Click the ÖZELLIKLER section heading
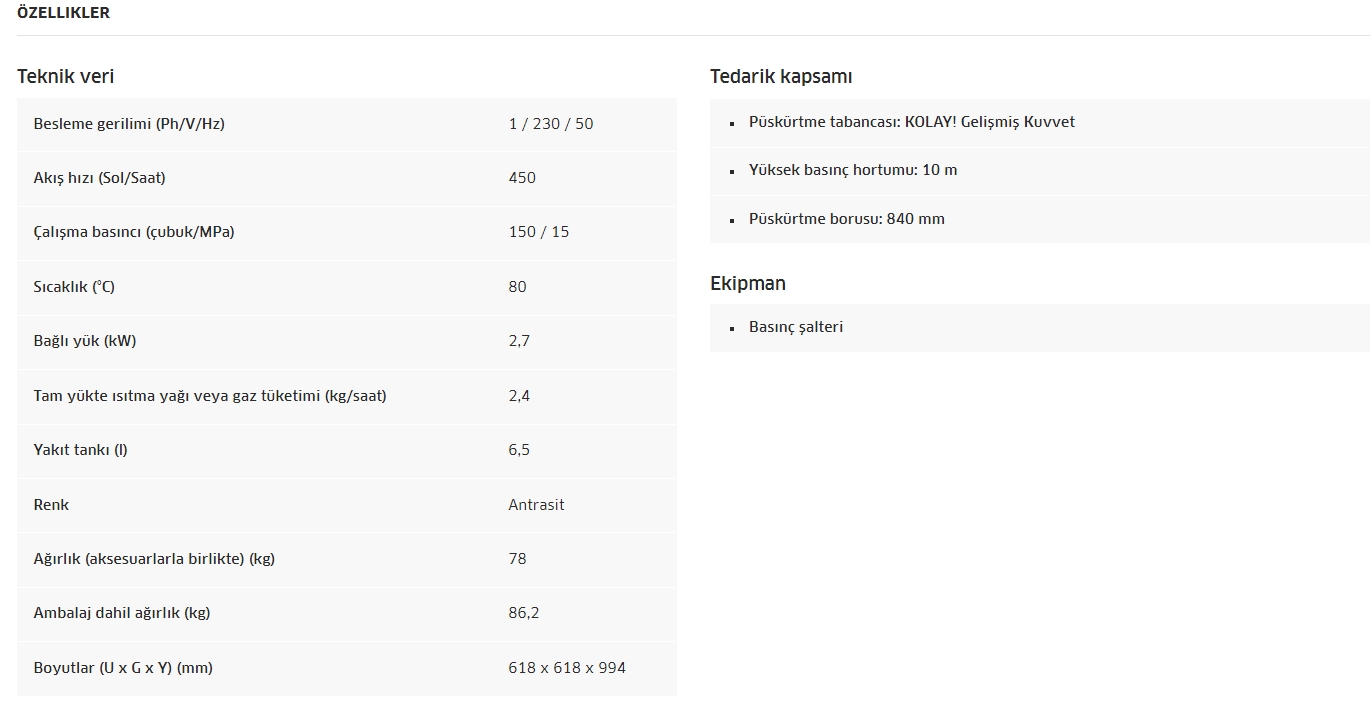The image size is (1370, 703). [x=63, y=13]
